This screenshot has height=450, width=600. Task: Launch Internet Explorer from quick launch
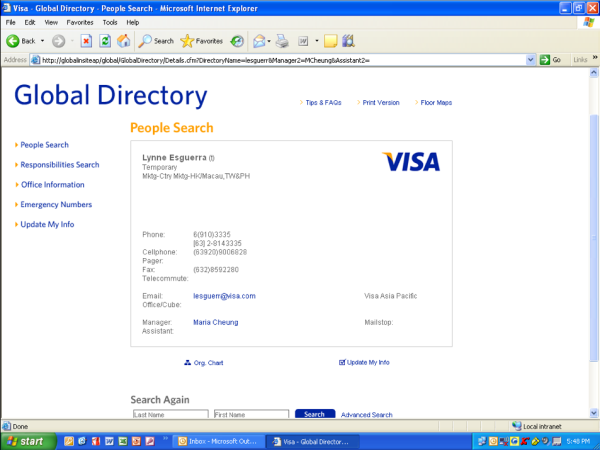pyautogui.click(x=82, y=441)
